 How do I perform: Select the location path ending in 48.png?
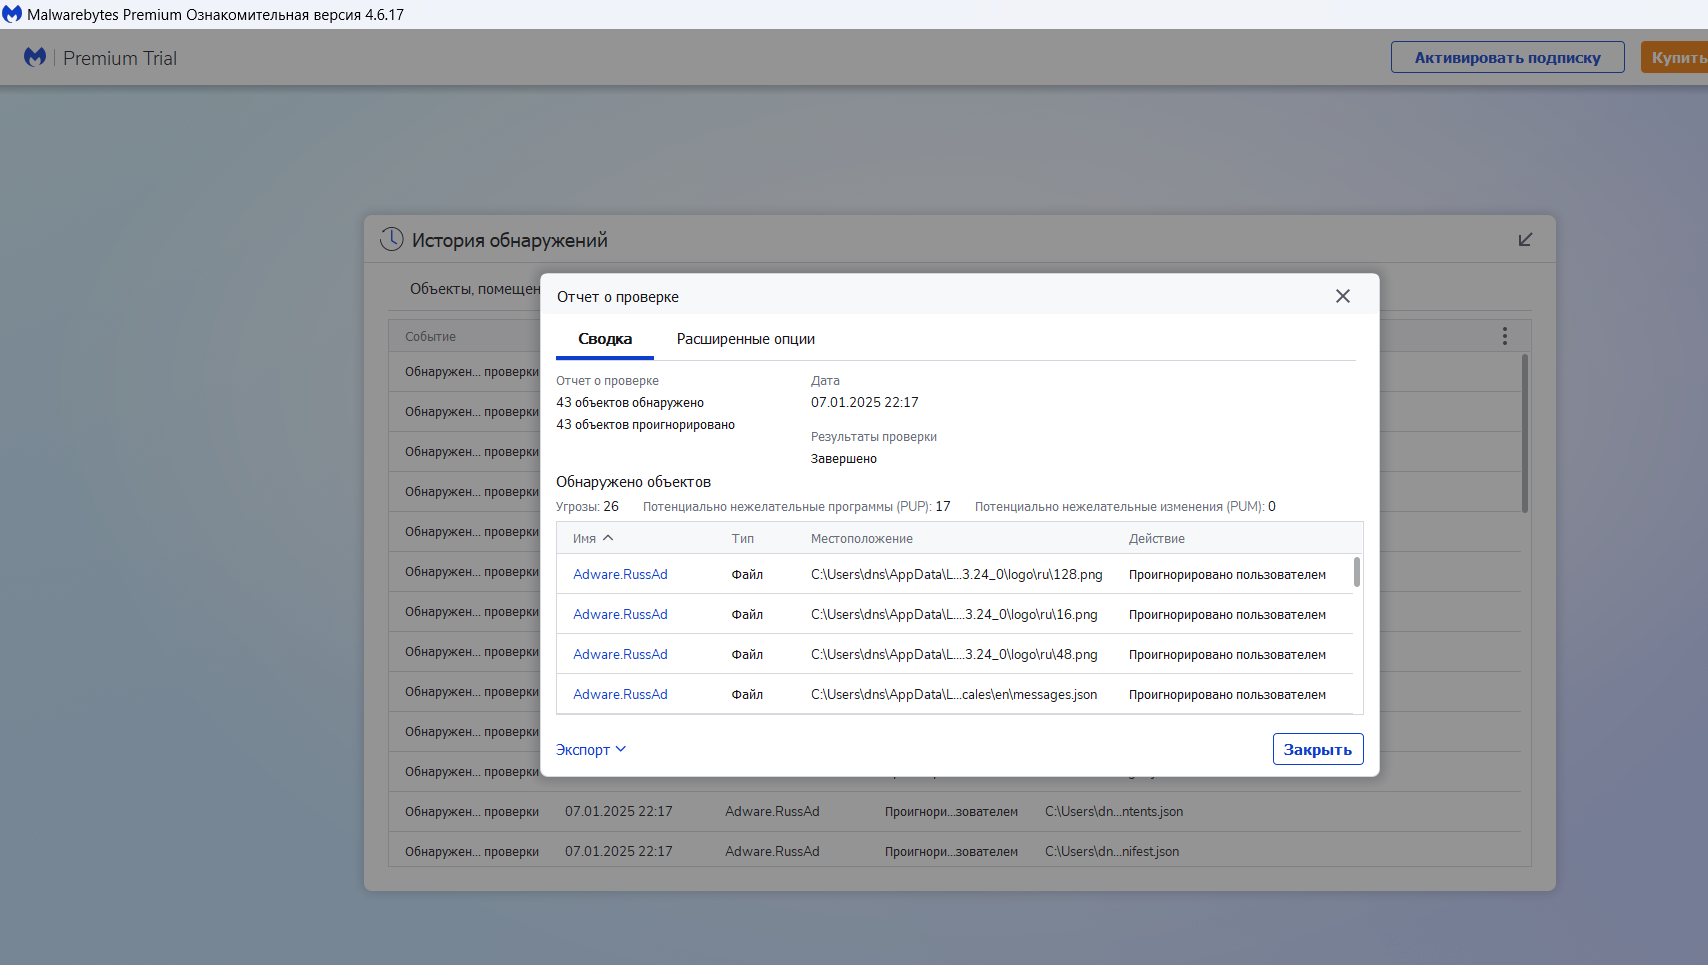tap(954, 654)
